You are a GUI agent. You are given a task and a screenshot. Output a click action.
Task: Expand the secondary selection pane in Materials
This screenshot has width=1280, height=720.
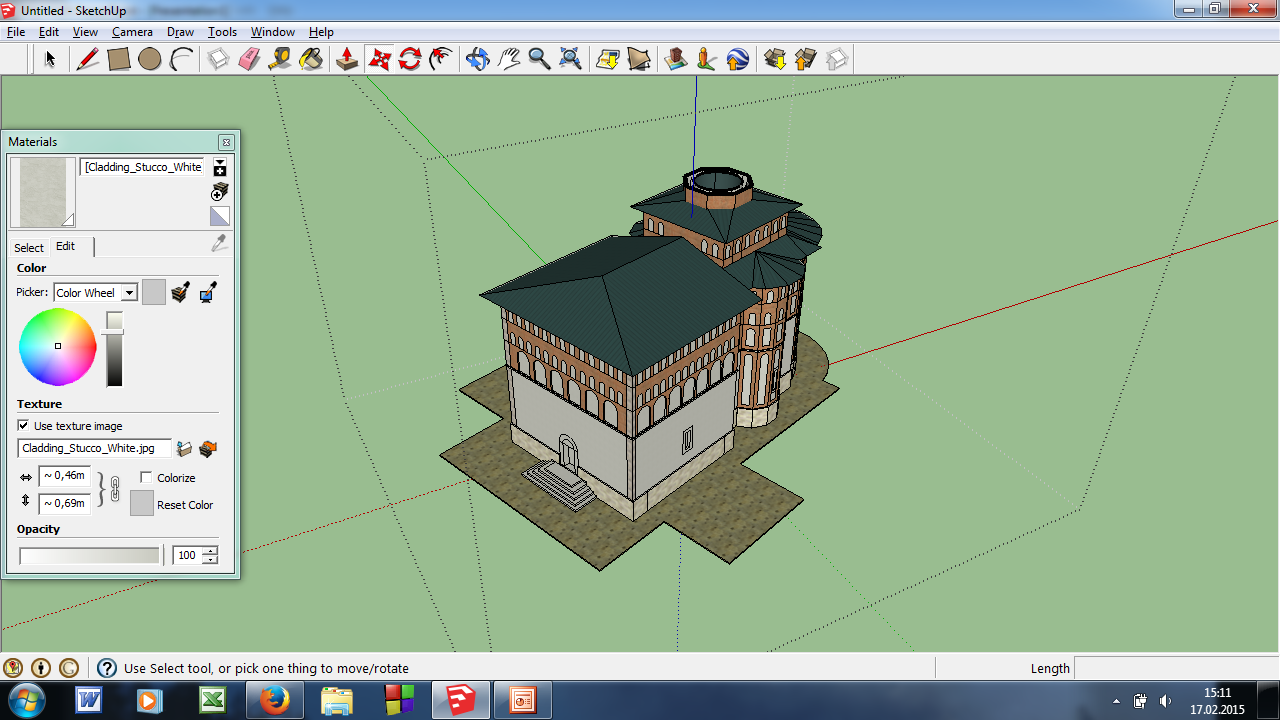tap(220, 166)
